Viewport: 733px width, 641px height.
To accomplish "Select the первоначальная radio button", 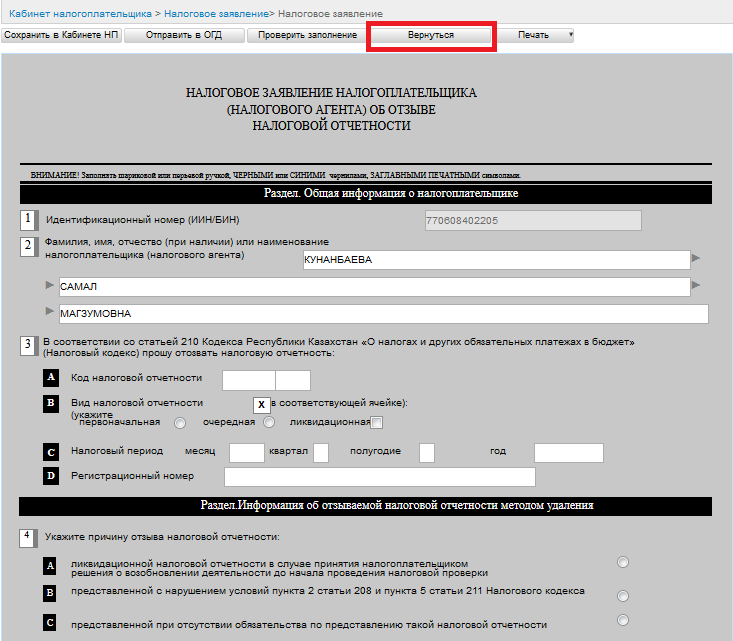I will [x=180, y=423].
